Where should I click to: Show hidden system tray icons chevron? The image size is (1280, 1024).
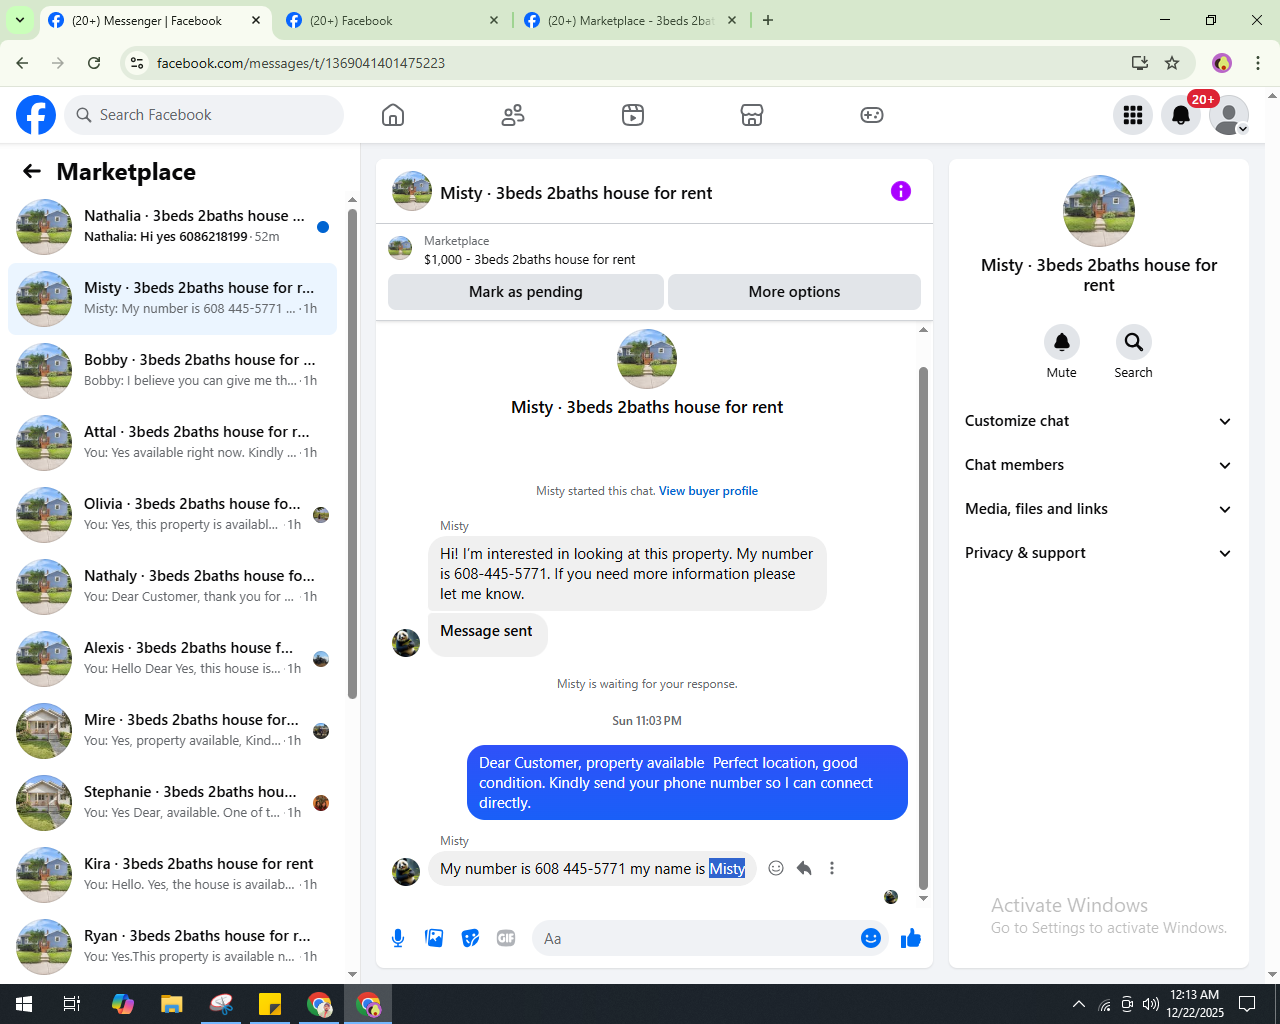[x=1078, y=1004]
